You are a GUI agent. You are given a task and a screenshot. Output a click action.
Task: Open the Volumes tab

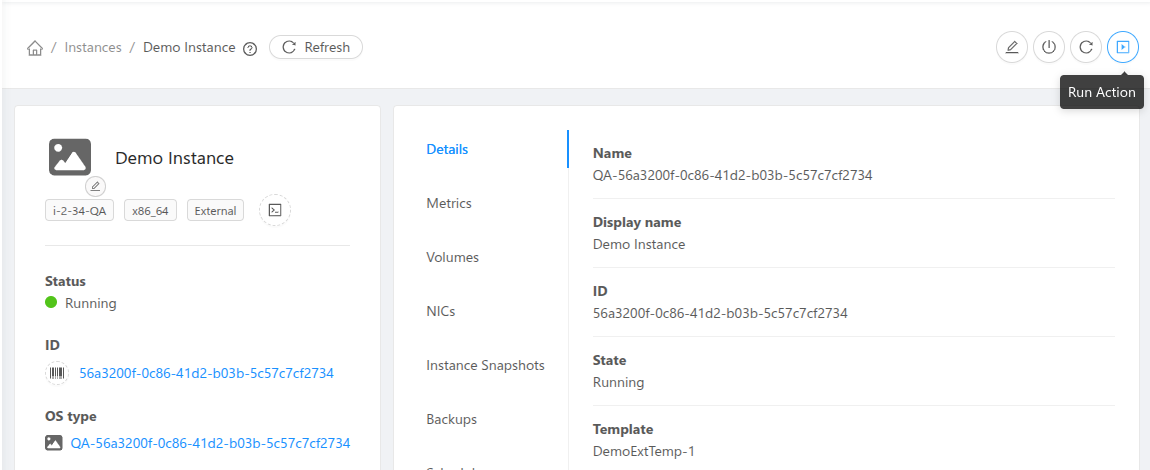point(452,257)
